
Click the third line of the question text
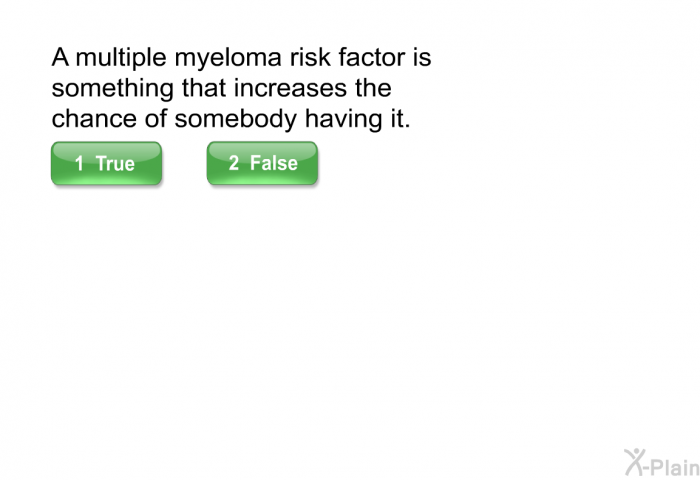pos(231,119)
